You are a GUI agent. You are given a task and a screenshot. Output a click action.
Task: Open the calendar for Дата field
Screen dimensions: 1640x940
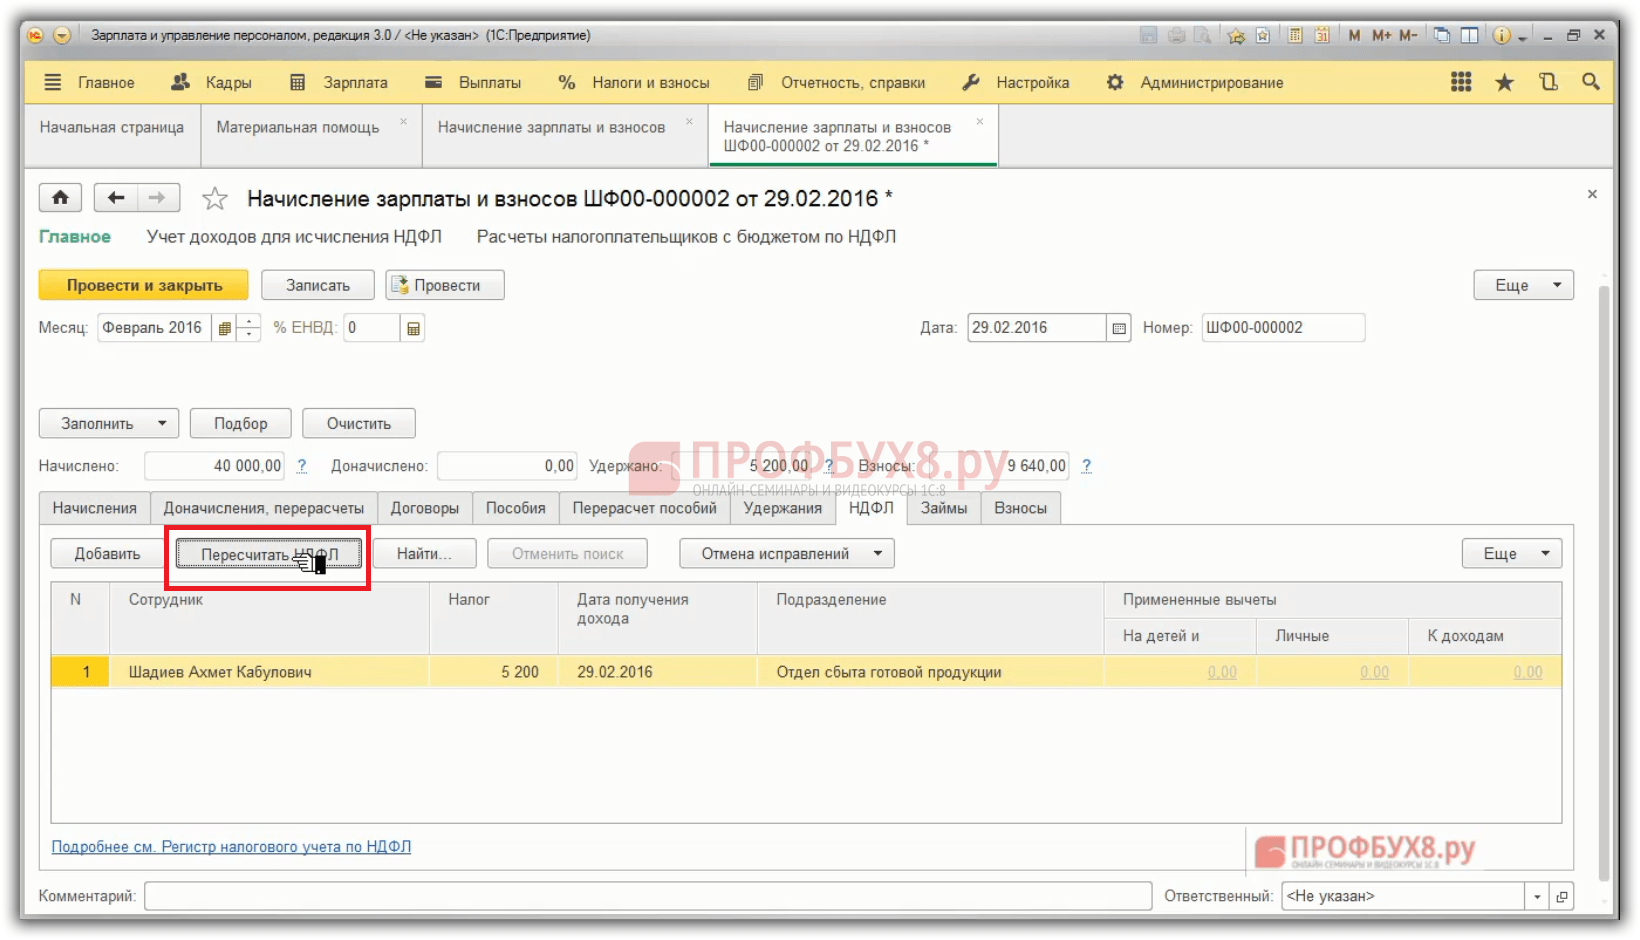[x=1119, y=328]
